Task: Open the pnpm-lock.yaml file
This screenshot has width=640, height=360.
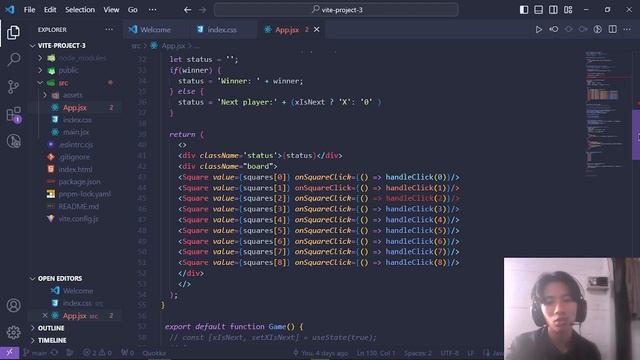Action: pyautogui.click(x=84, y=194)
